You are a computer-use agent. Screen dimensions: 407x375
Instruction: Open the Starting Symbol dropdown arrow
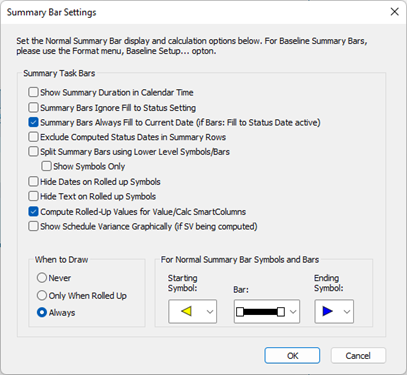click(x=210, y=312)
